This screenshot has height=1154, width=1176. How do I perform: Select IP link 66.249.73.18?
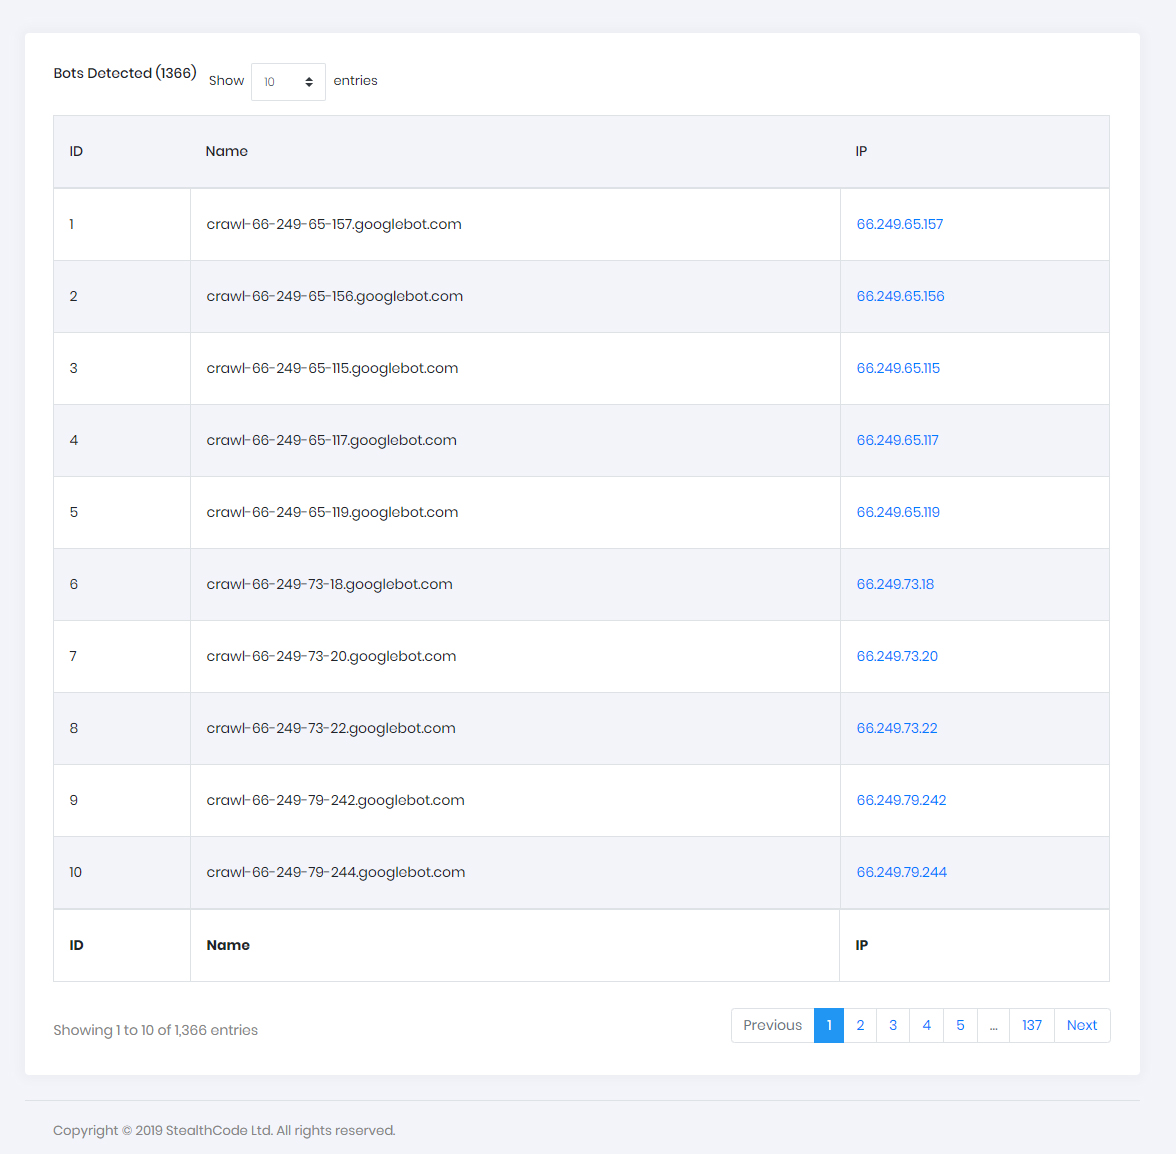coord(895,584)
